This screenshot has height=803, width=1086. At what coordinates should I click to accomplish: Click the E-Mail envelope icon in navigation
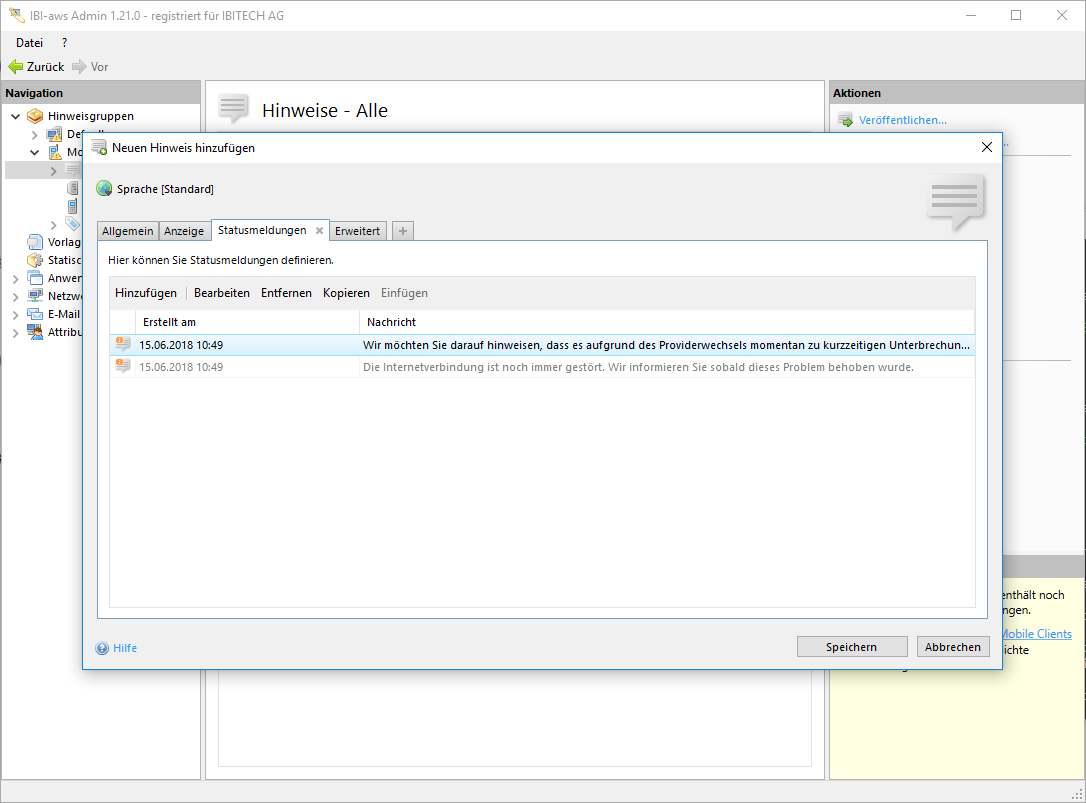coord(36,314)
